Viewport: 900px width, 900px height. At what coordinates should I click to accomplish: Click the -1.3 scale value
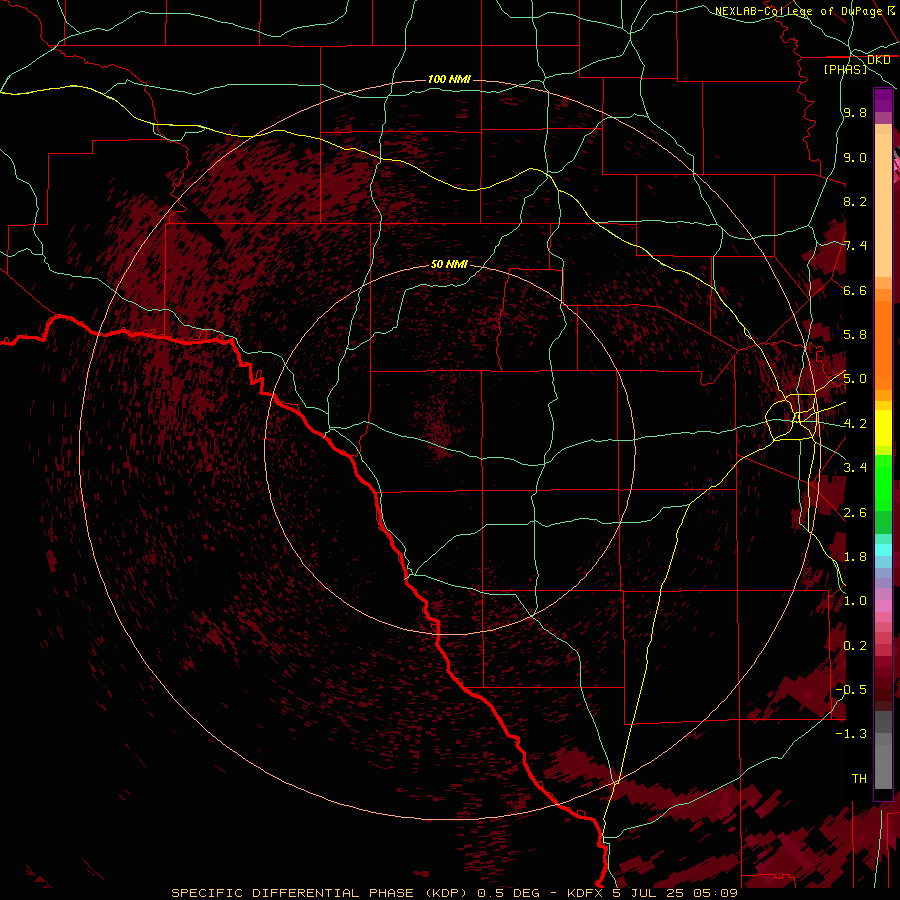pyautogui.click(x=851, y=734)
